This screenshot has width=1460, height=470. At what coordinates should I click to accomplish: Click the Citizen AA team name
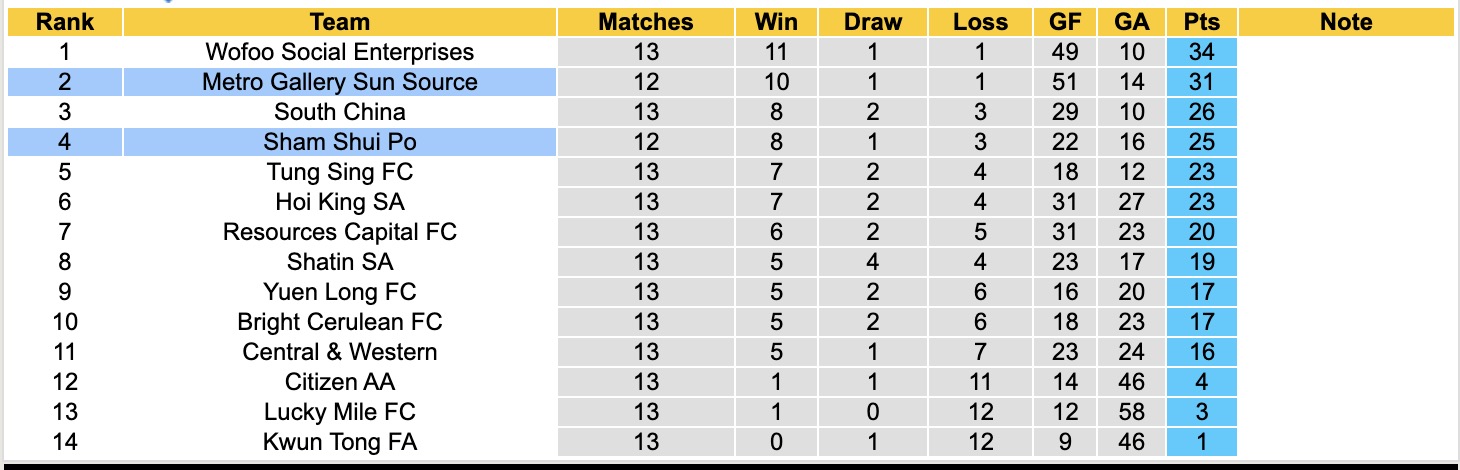(340, 382)
